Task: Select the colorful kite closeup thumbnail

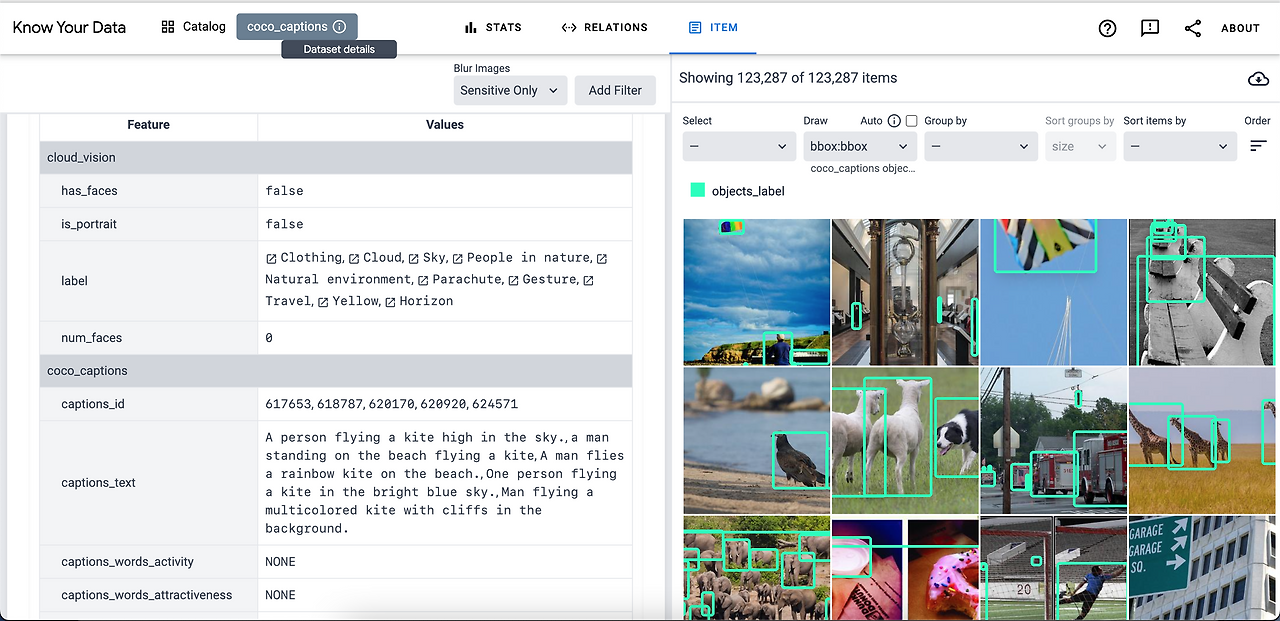Action: [1054, 292]
